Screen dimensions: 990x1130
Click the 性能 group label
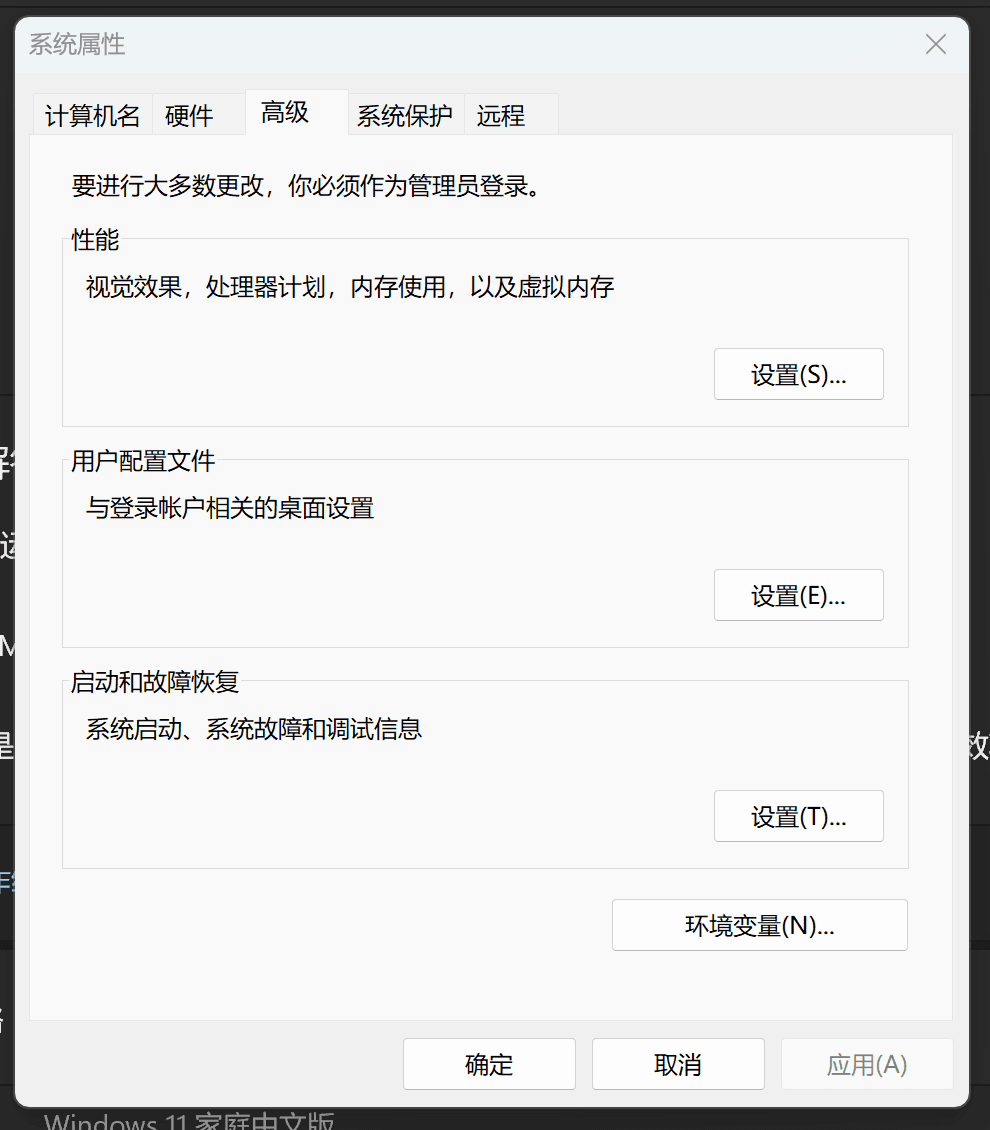click(95, 240)
